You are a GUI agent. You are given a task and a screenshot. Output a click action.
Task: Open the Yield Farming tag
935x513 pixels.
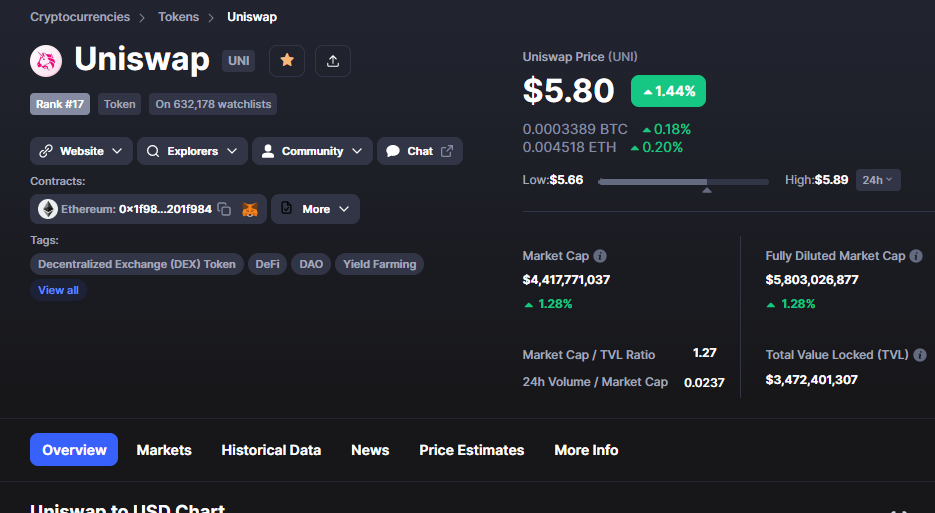379,264
